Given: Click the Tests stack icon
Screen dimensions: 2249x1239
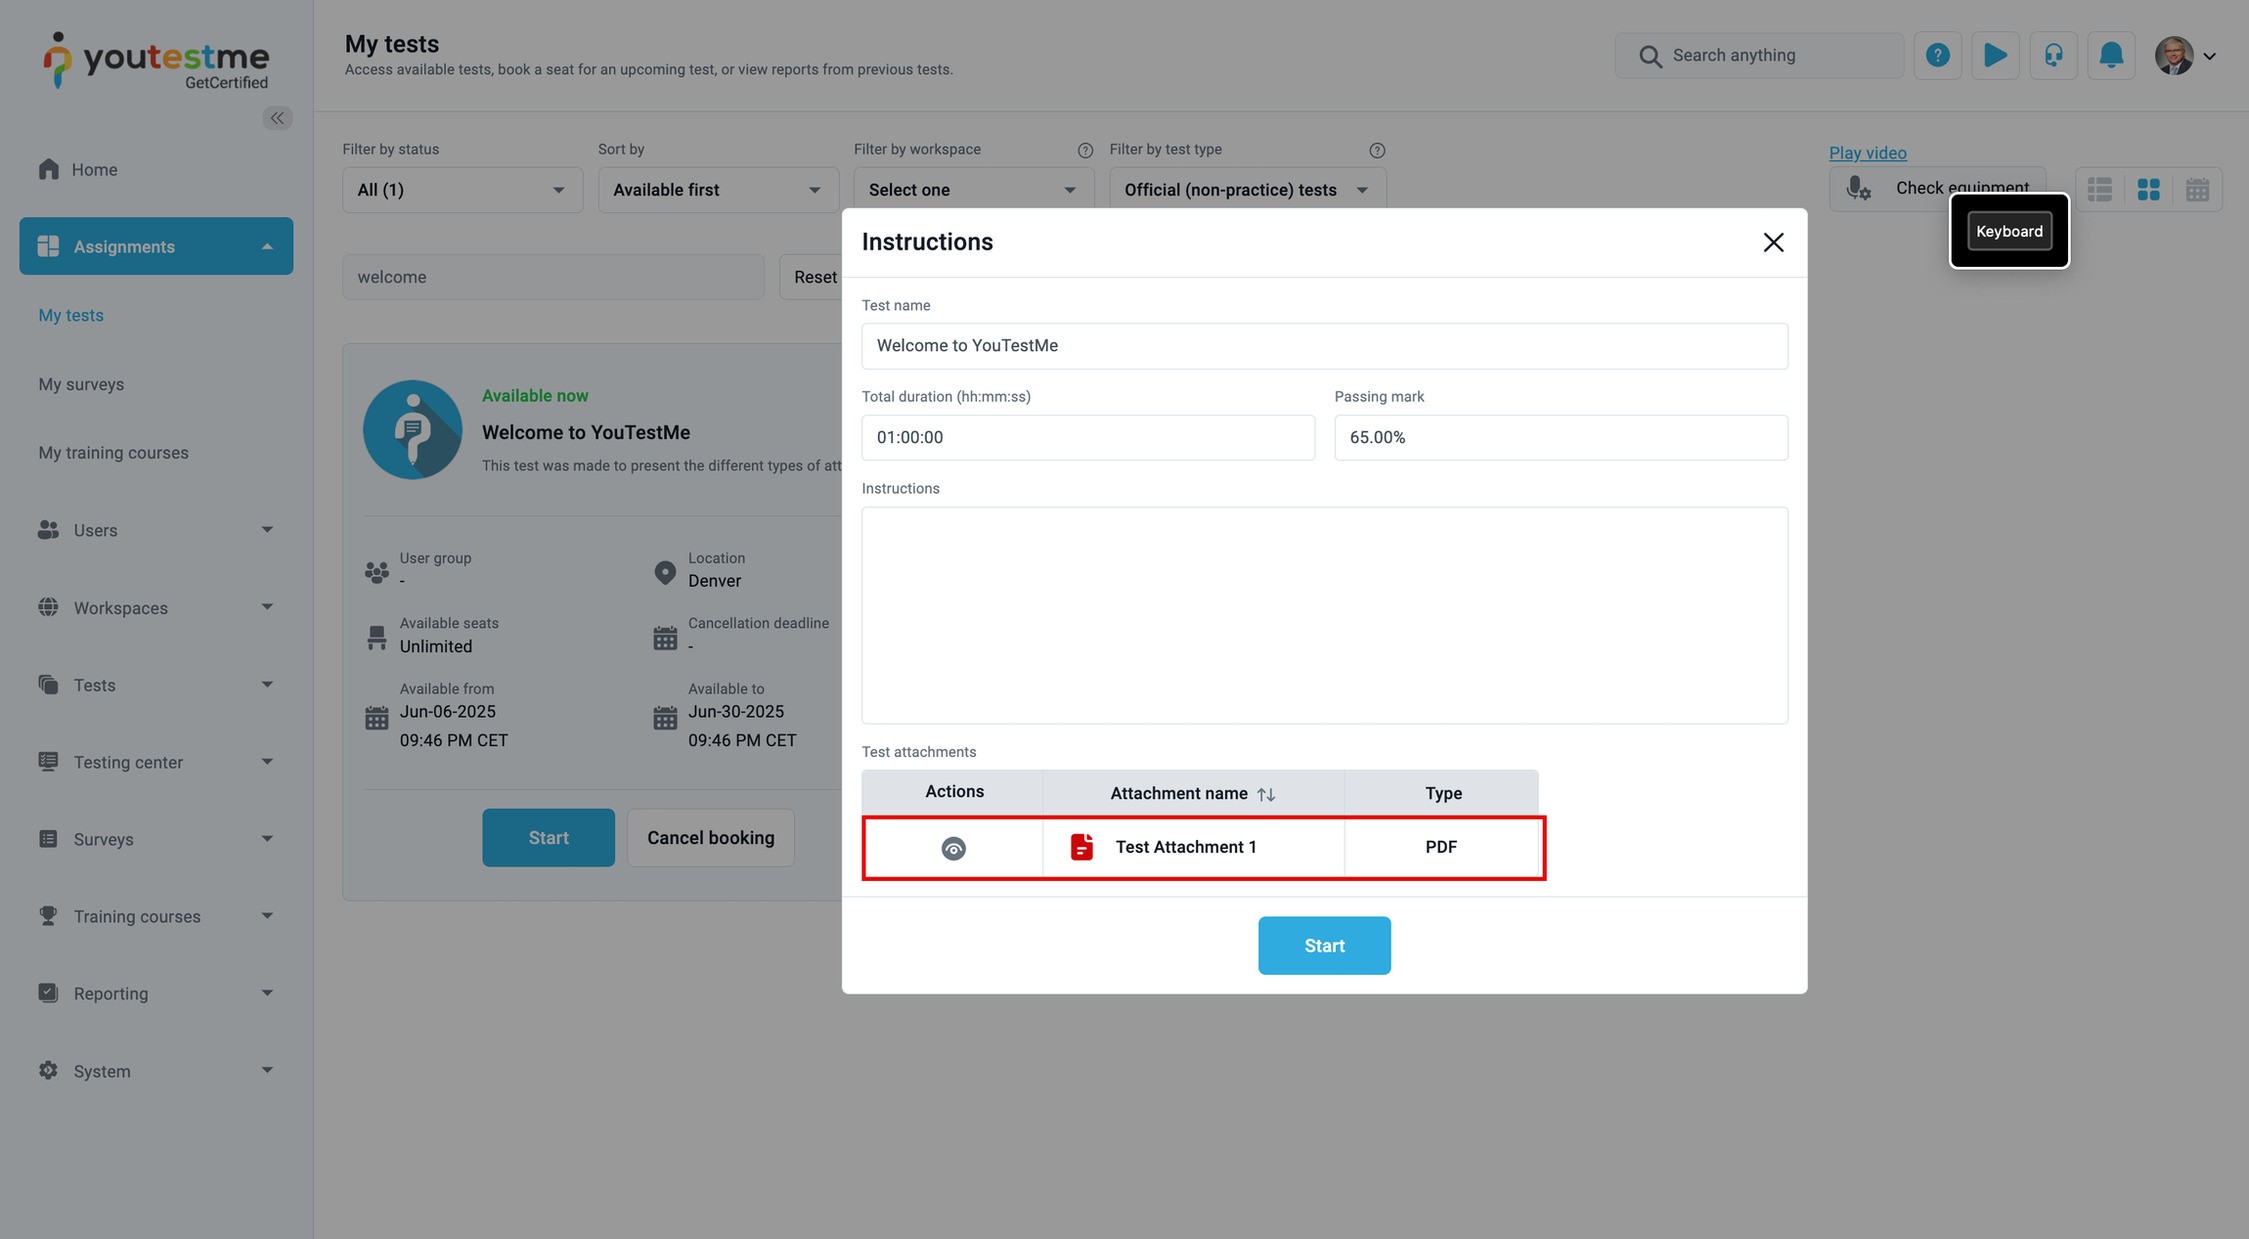Looking at the screenshot, I should 48,684.
